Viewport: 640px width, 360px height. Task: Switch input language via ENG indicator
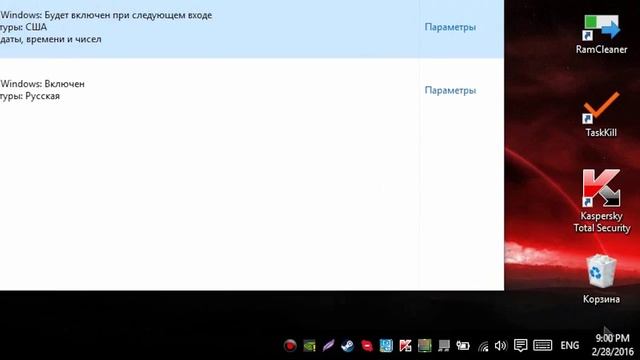[x=569, y=345]
